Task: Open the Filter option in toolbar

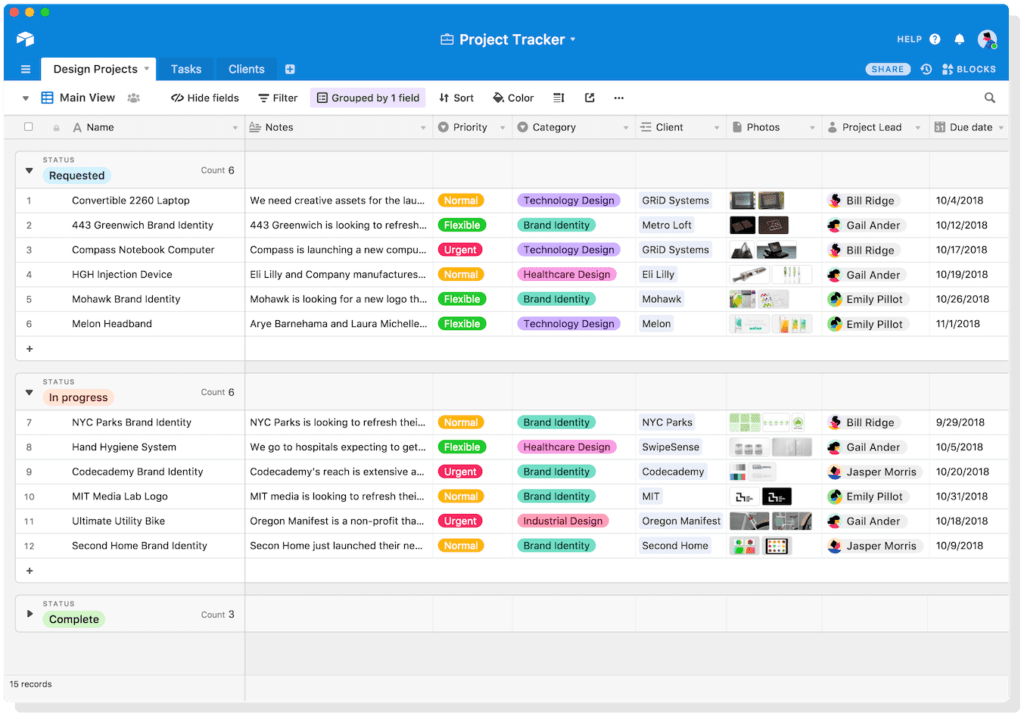Action: pos(277,98)
